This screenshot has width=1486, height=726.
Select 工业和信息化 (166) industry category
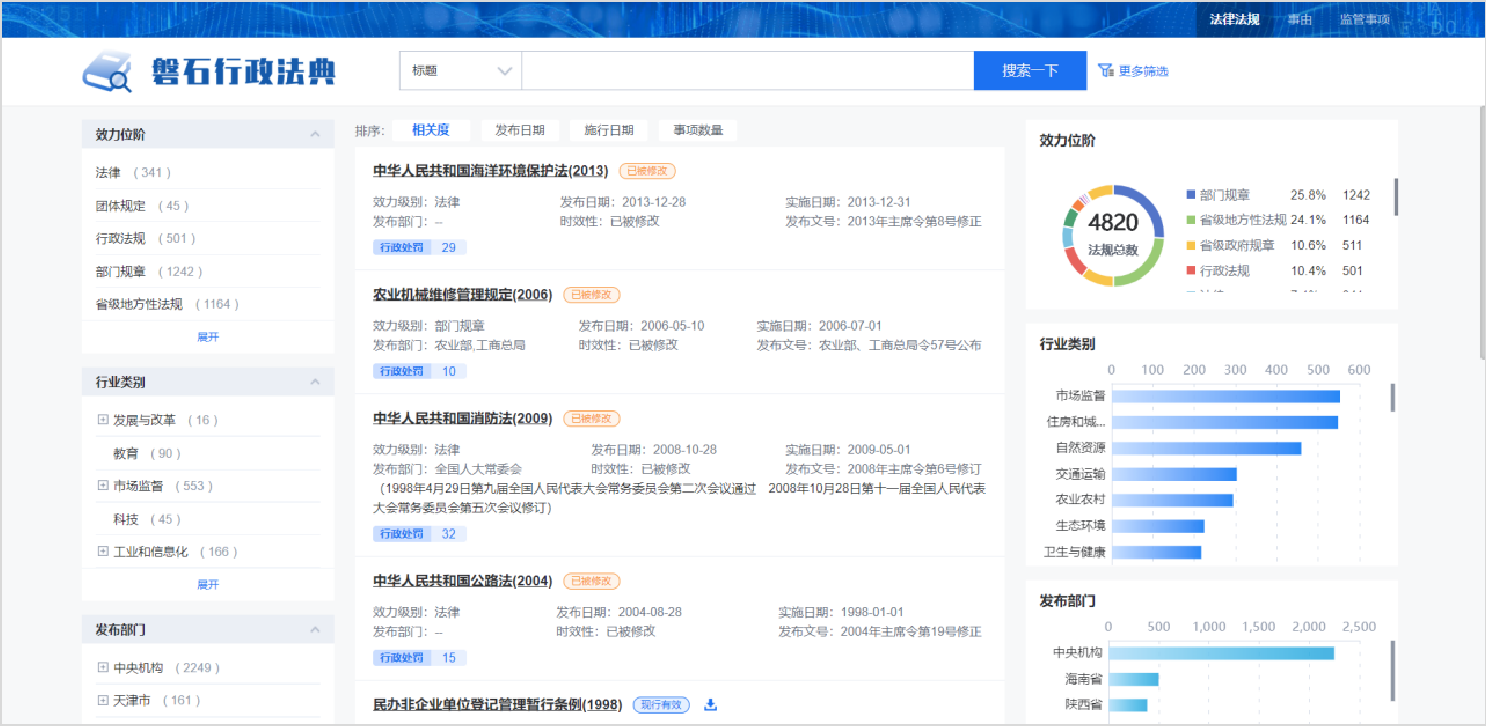[x=175, y=552]
